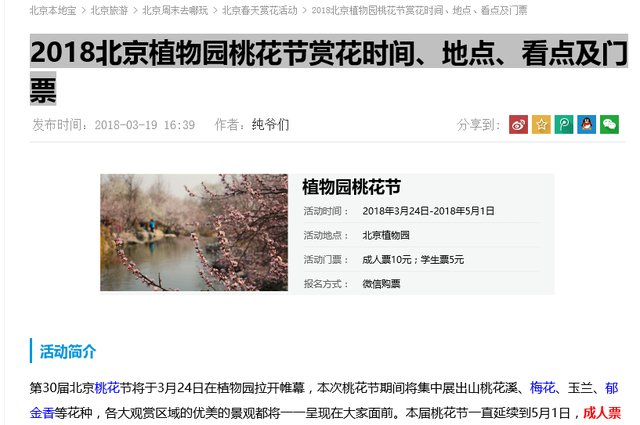The height and width of the screenshot is (425, 640).
Task: Click the green P share icon
Action: (564, 125)
